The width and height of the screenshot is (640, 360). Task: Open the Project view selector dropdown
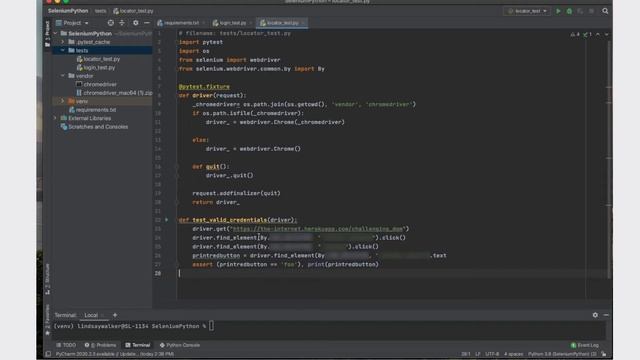72,23
